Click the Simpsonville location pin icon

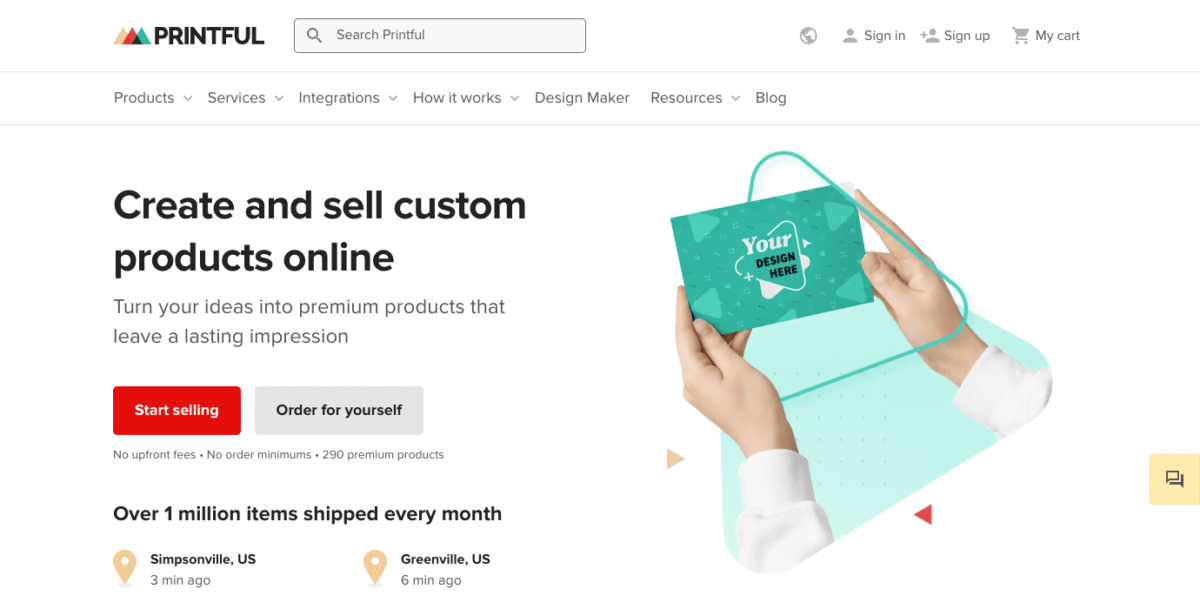point(125,567)
